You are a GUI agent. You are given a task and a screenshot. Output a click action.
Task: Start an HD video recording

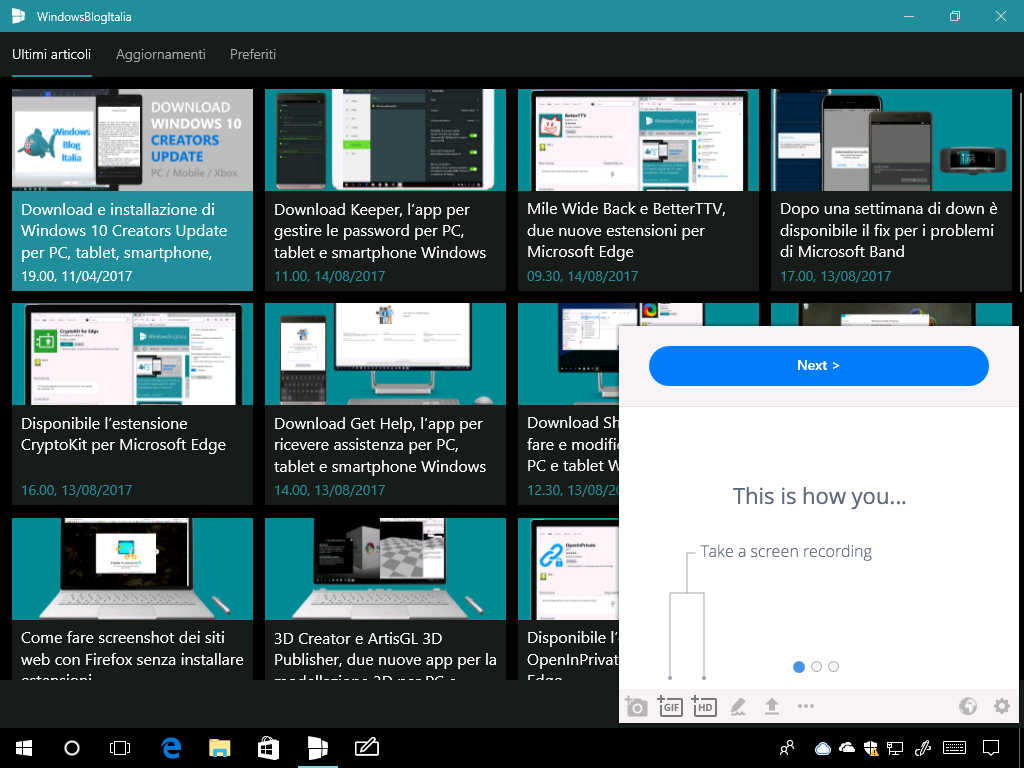coord(704,706)
